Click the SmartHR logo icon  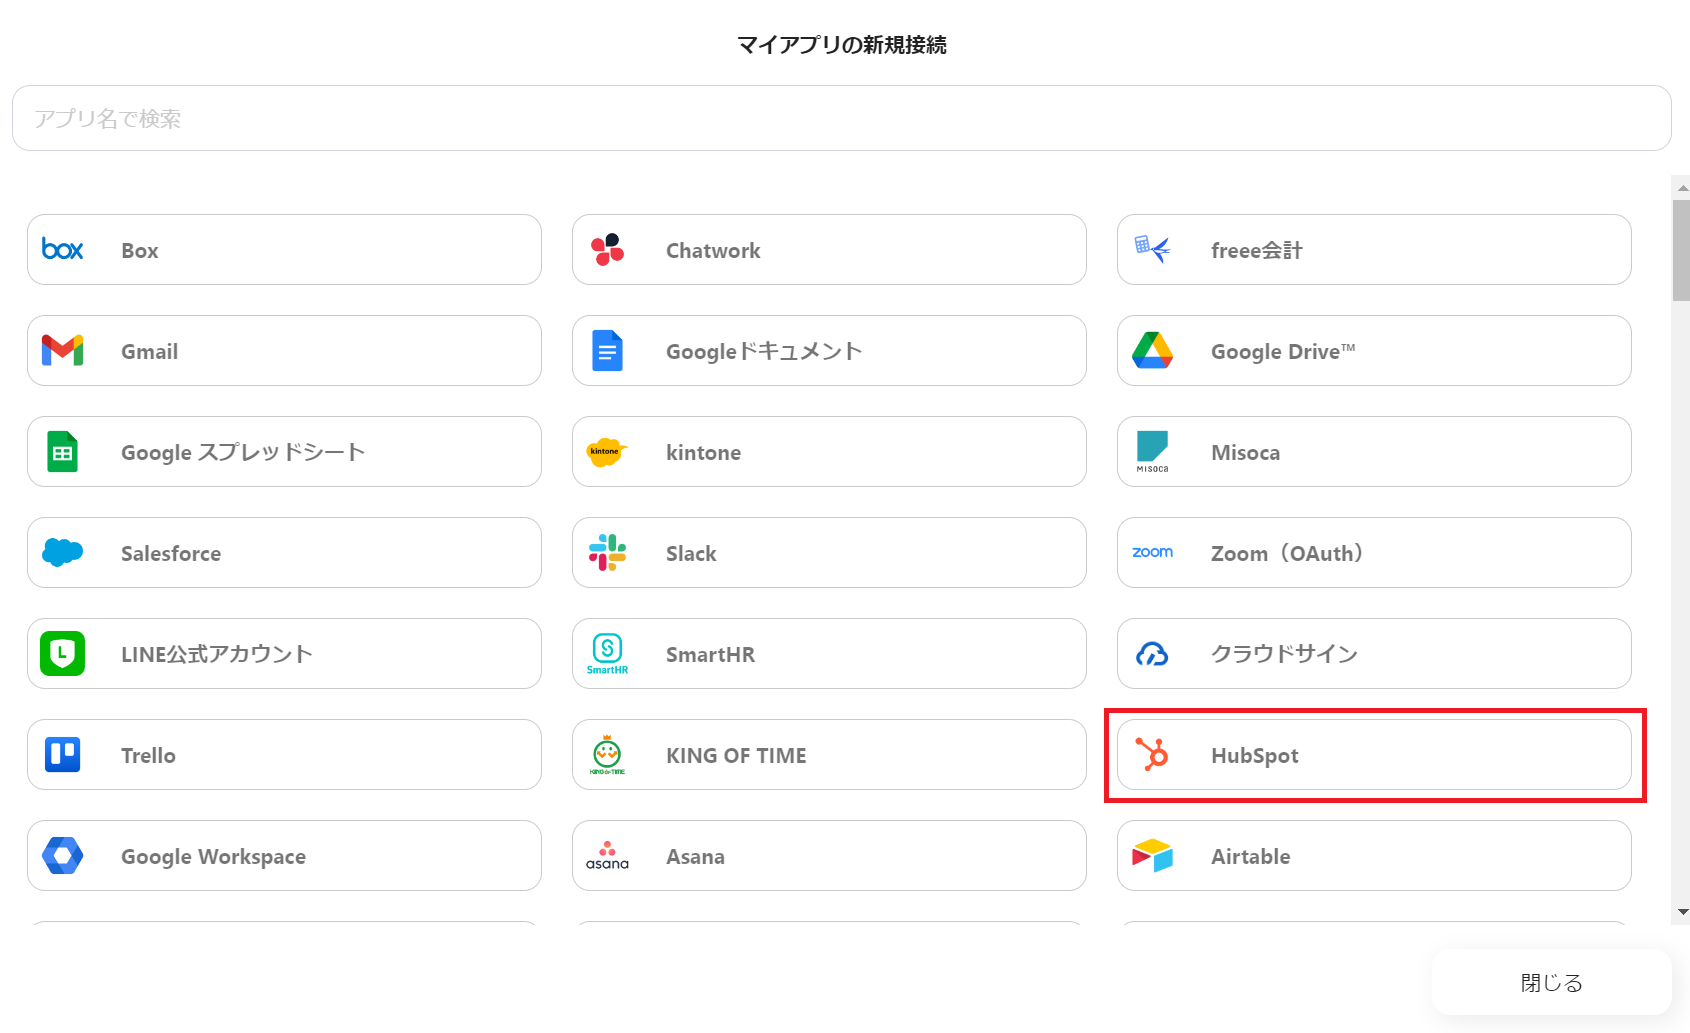click(607, 654)
